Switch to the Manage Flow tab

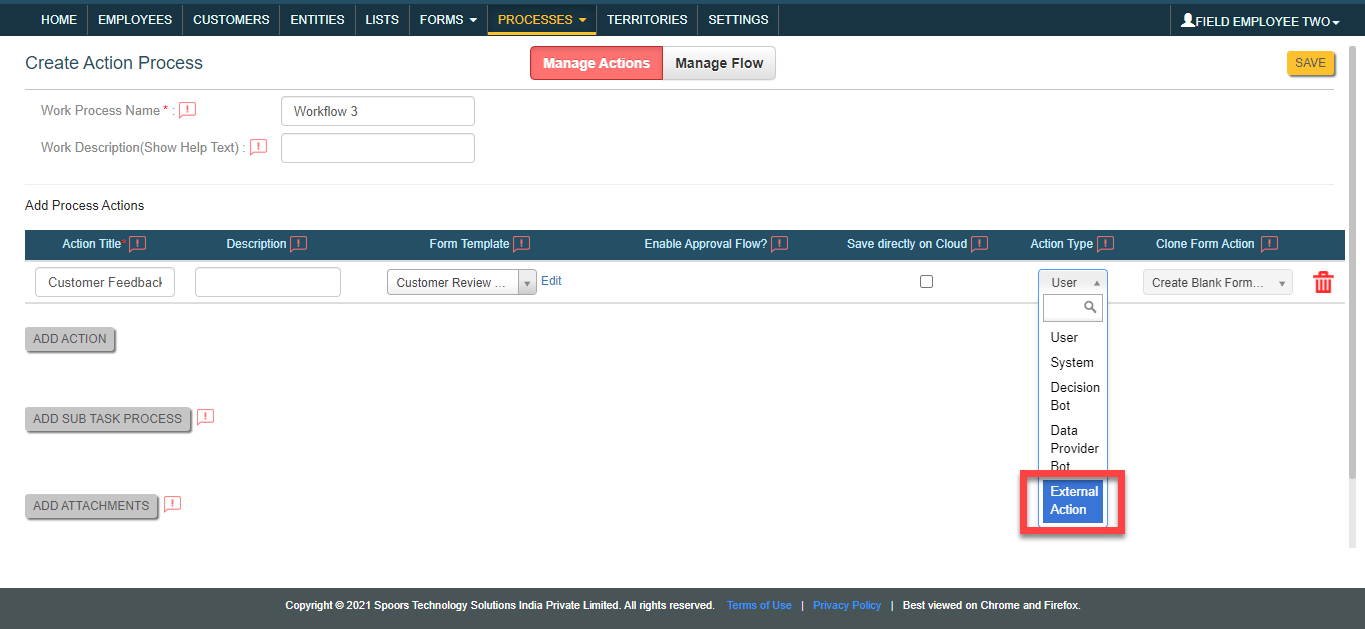coord(719,62)
